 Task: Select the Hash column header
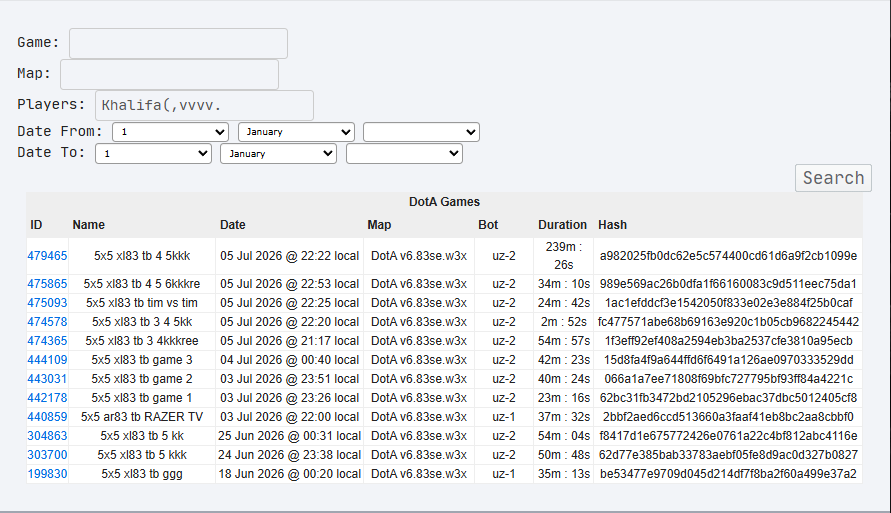612,225
